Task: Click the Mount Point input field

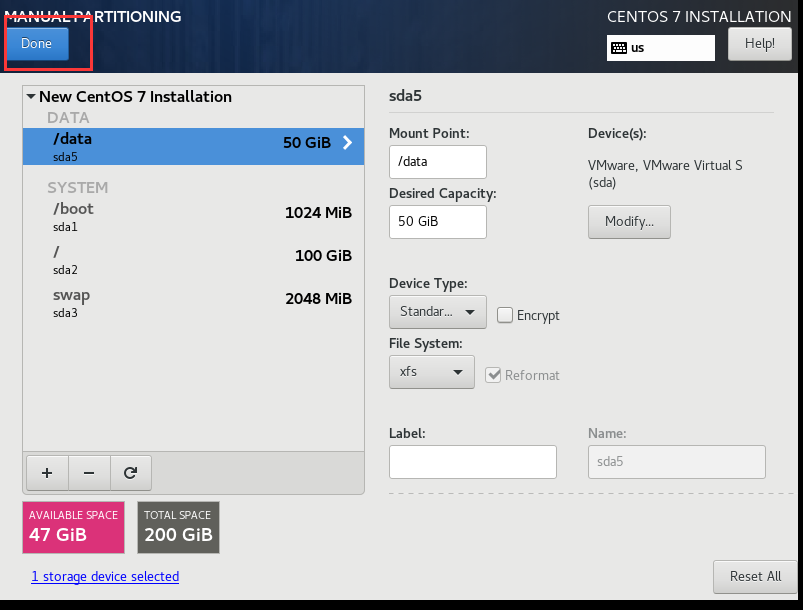Action: coord(437,162)
